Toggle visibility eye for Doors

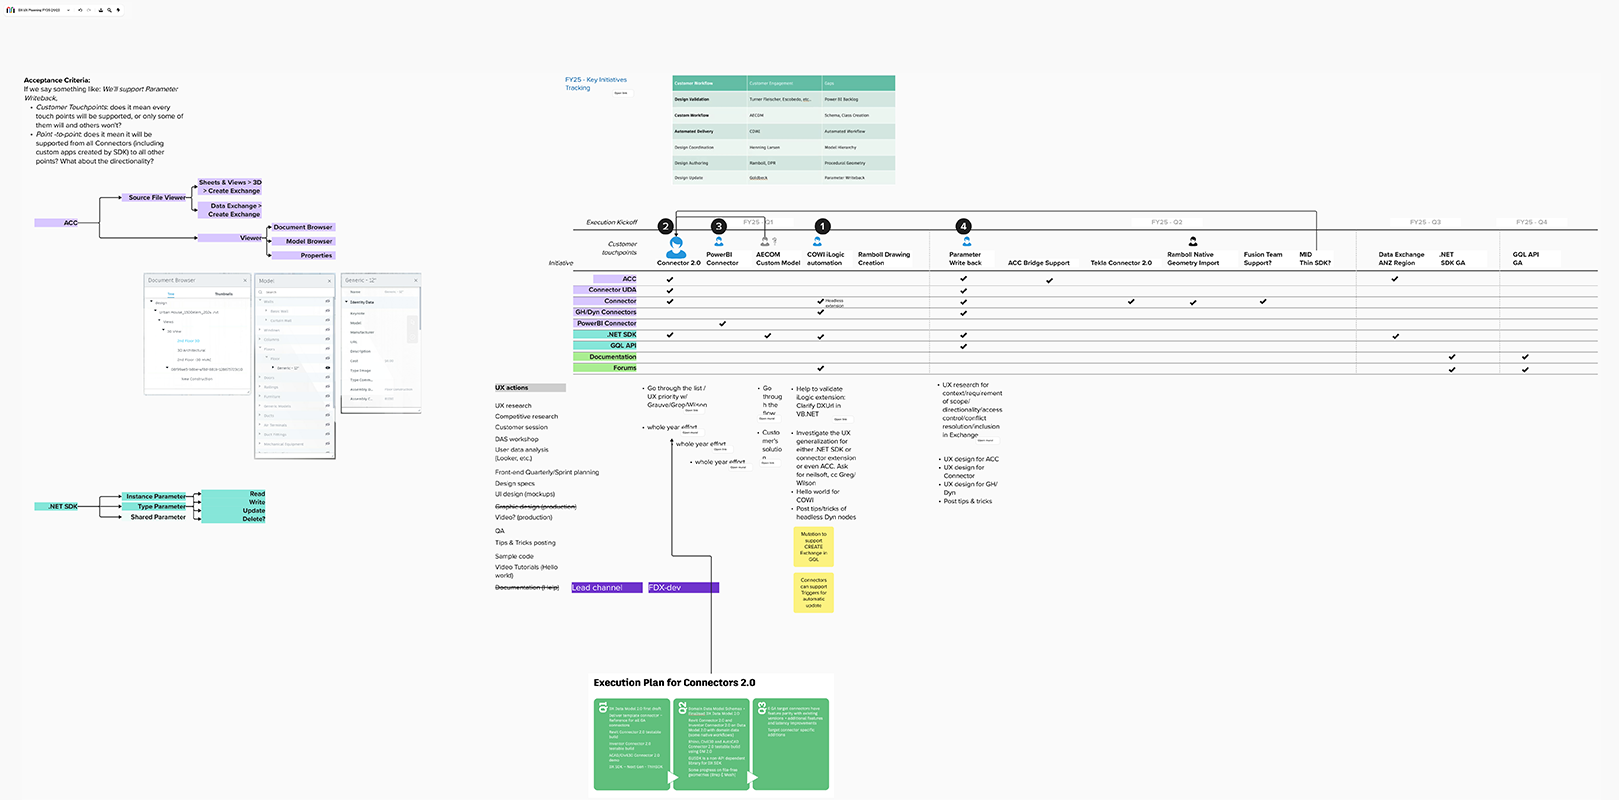(x=328, y=377)
